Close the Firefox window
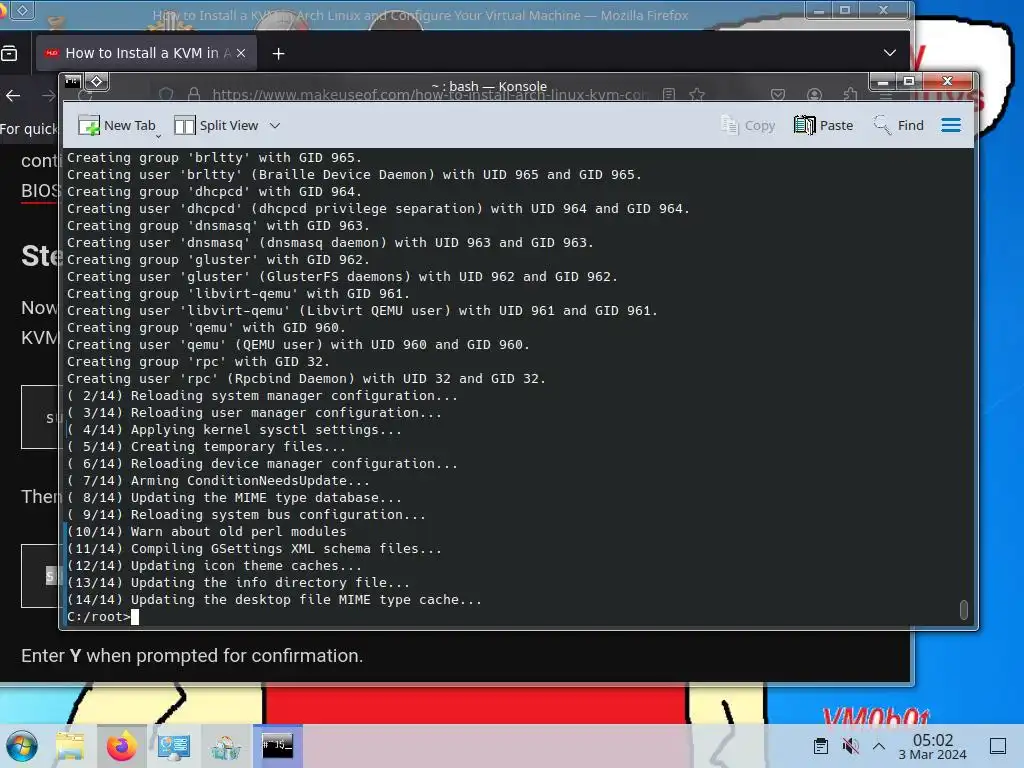This screenshot has width=1024, height=768. 884,10
